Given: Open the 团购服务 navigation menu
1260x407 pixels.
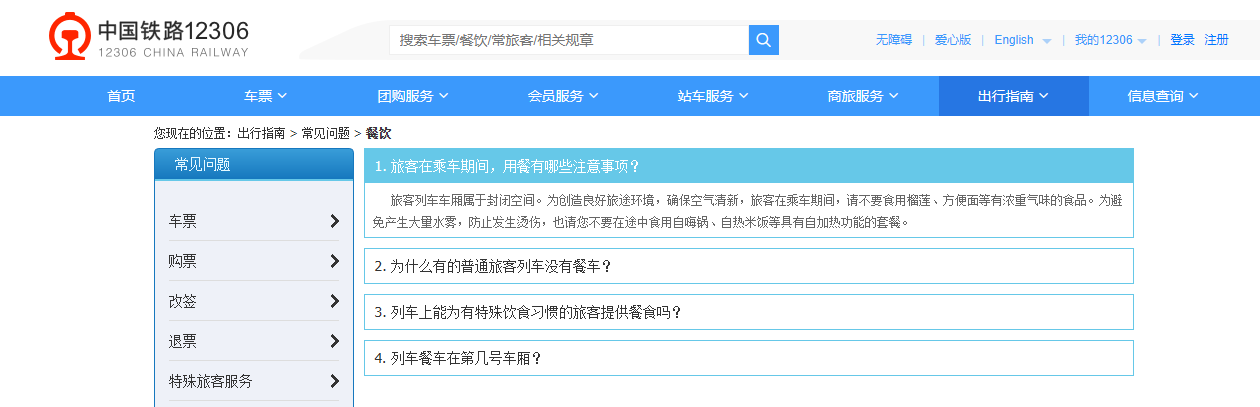Looking at the screenshot, I should tap(413, 96).
